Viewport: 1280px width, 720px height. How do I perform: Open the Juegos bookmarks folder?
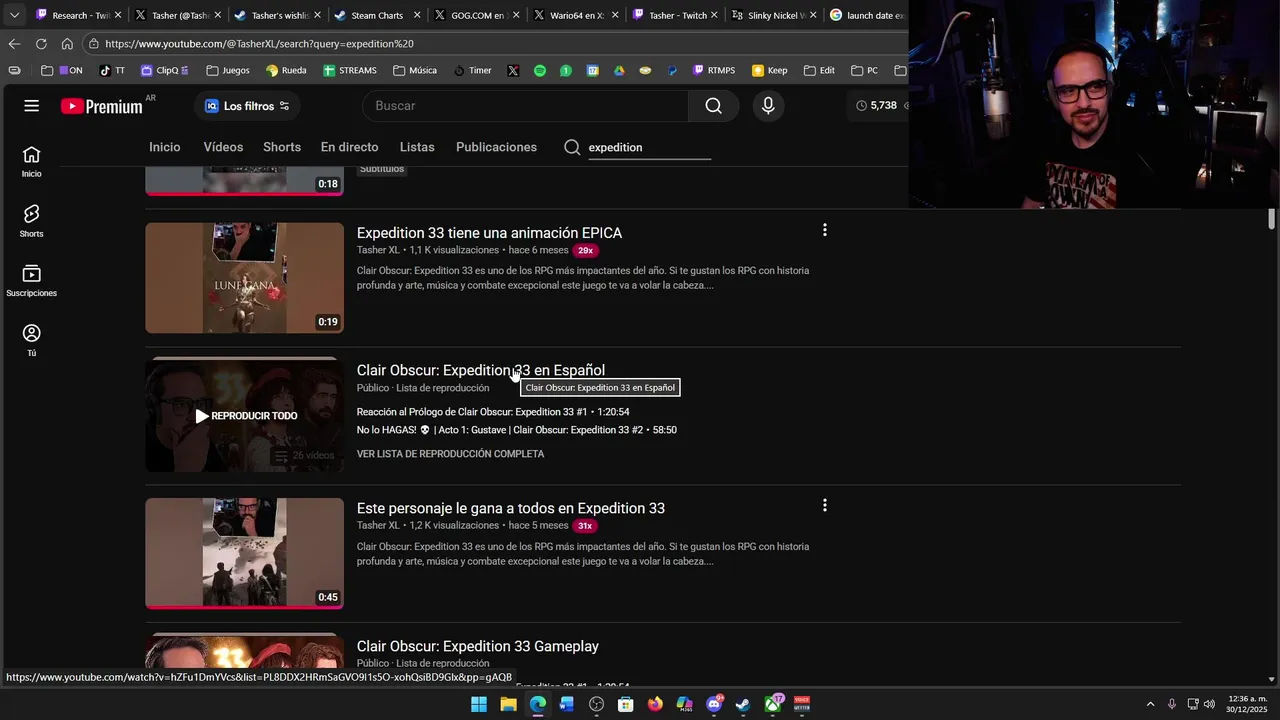click(x=228, y=71)
